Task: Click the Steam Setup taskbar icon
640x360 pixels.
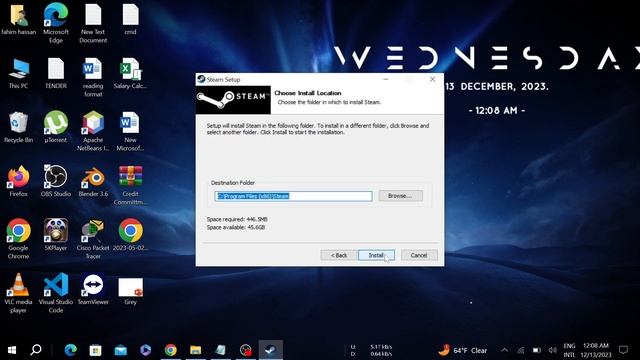Action: coord(270,350)
